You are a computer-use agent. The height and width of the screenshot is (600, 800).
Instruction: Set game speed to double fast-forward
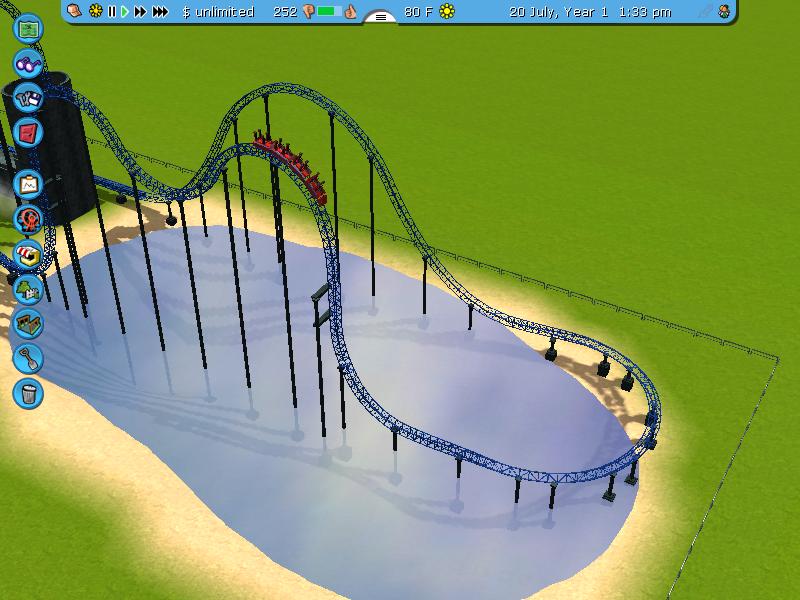click(140, 11)
